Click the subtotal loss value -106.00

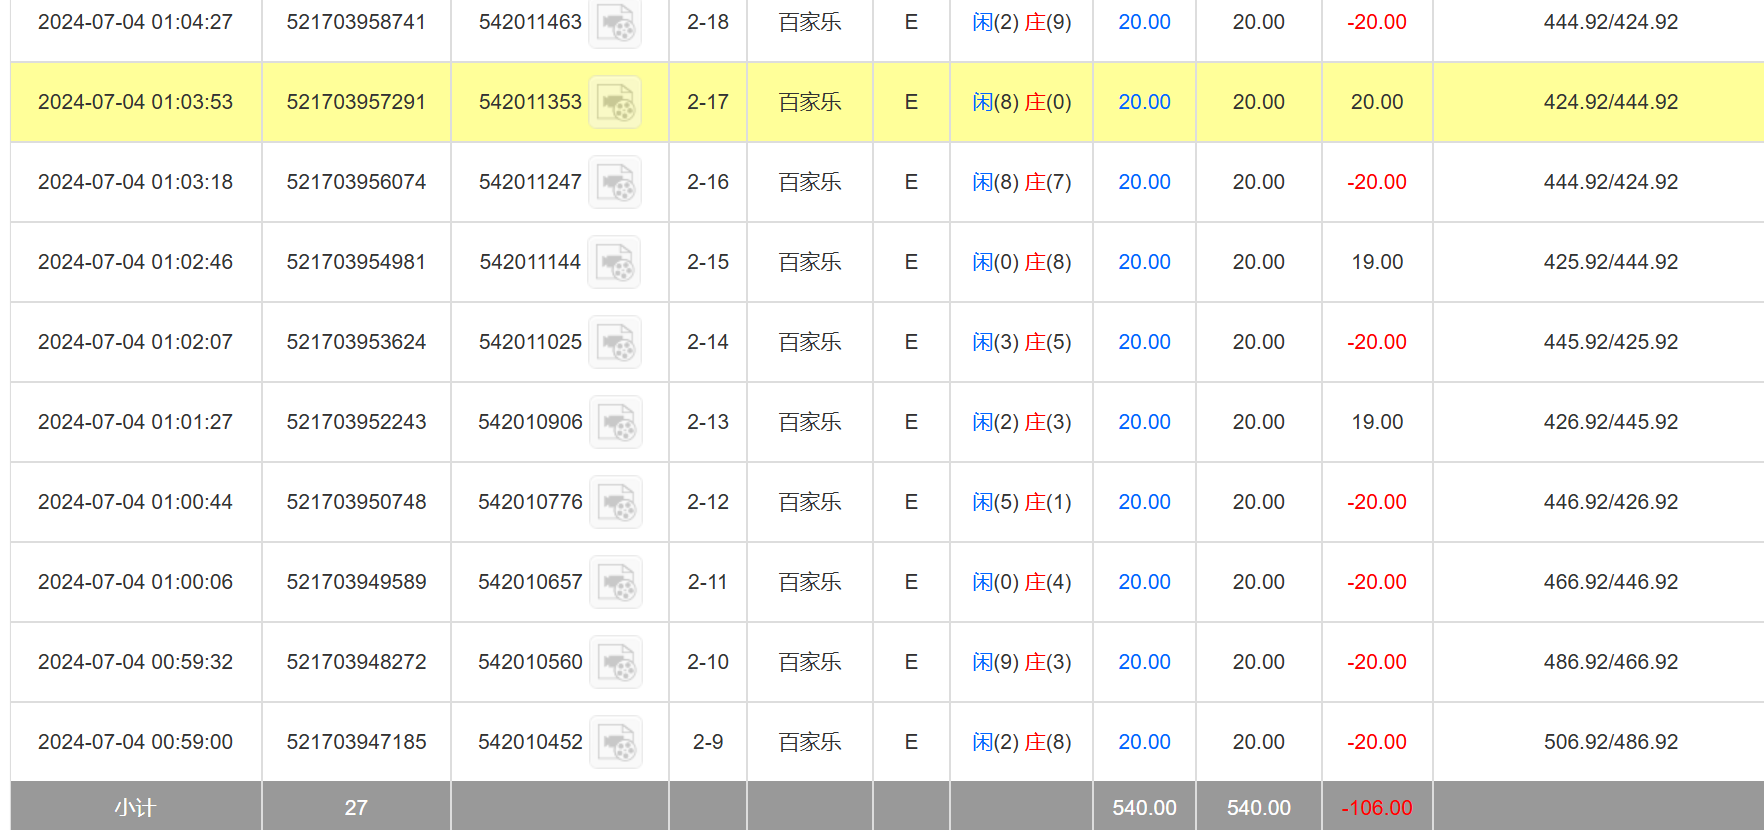(x=1376, y=807)
